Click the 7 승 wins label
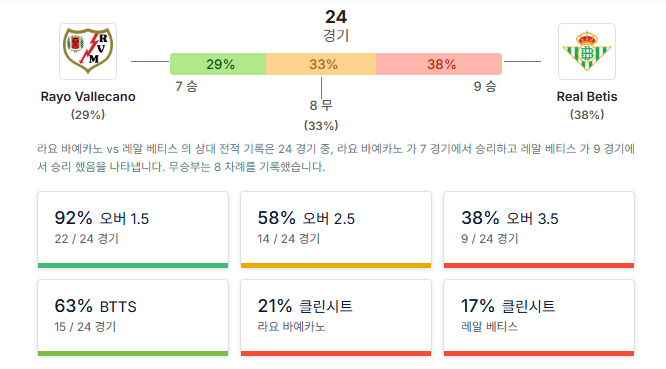This screenshot has width=666, height=369. tap(186, 87)
